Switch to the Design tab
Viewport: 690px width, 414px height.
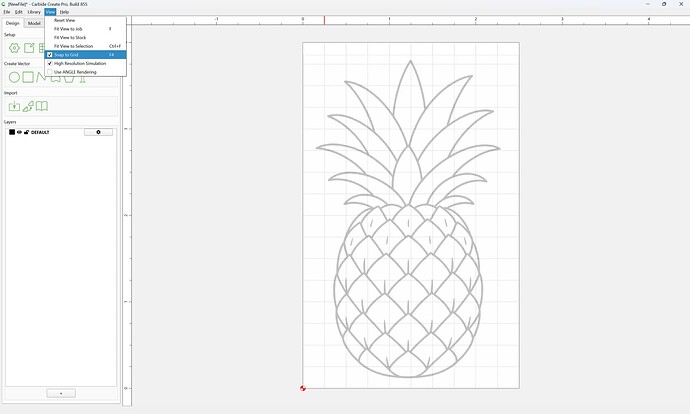[x=12, y=23]
